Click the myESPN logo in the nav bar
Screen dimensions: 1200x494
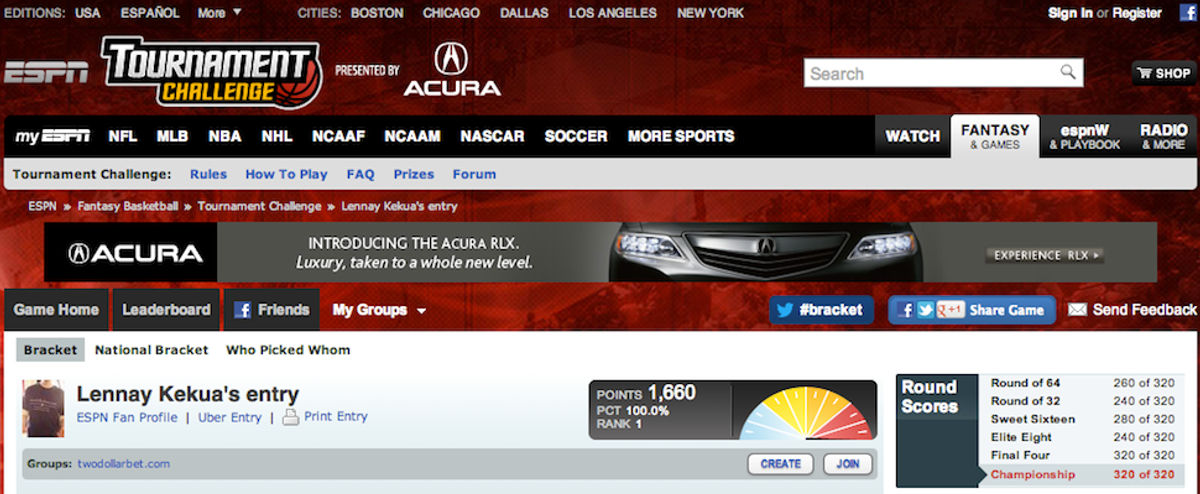coord(52,136)
